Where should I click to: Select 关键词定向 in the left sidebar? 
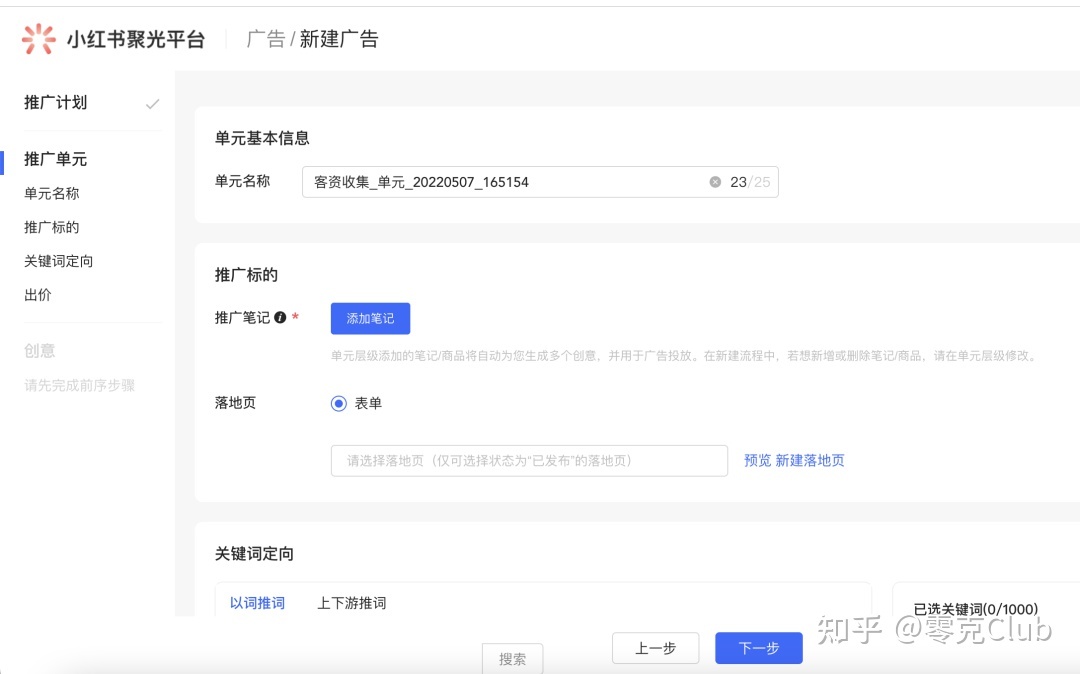click(x=57, y=261)
